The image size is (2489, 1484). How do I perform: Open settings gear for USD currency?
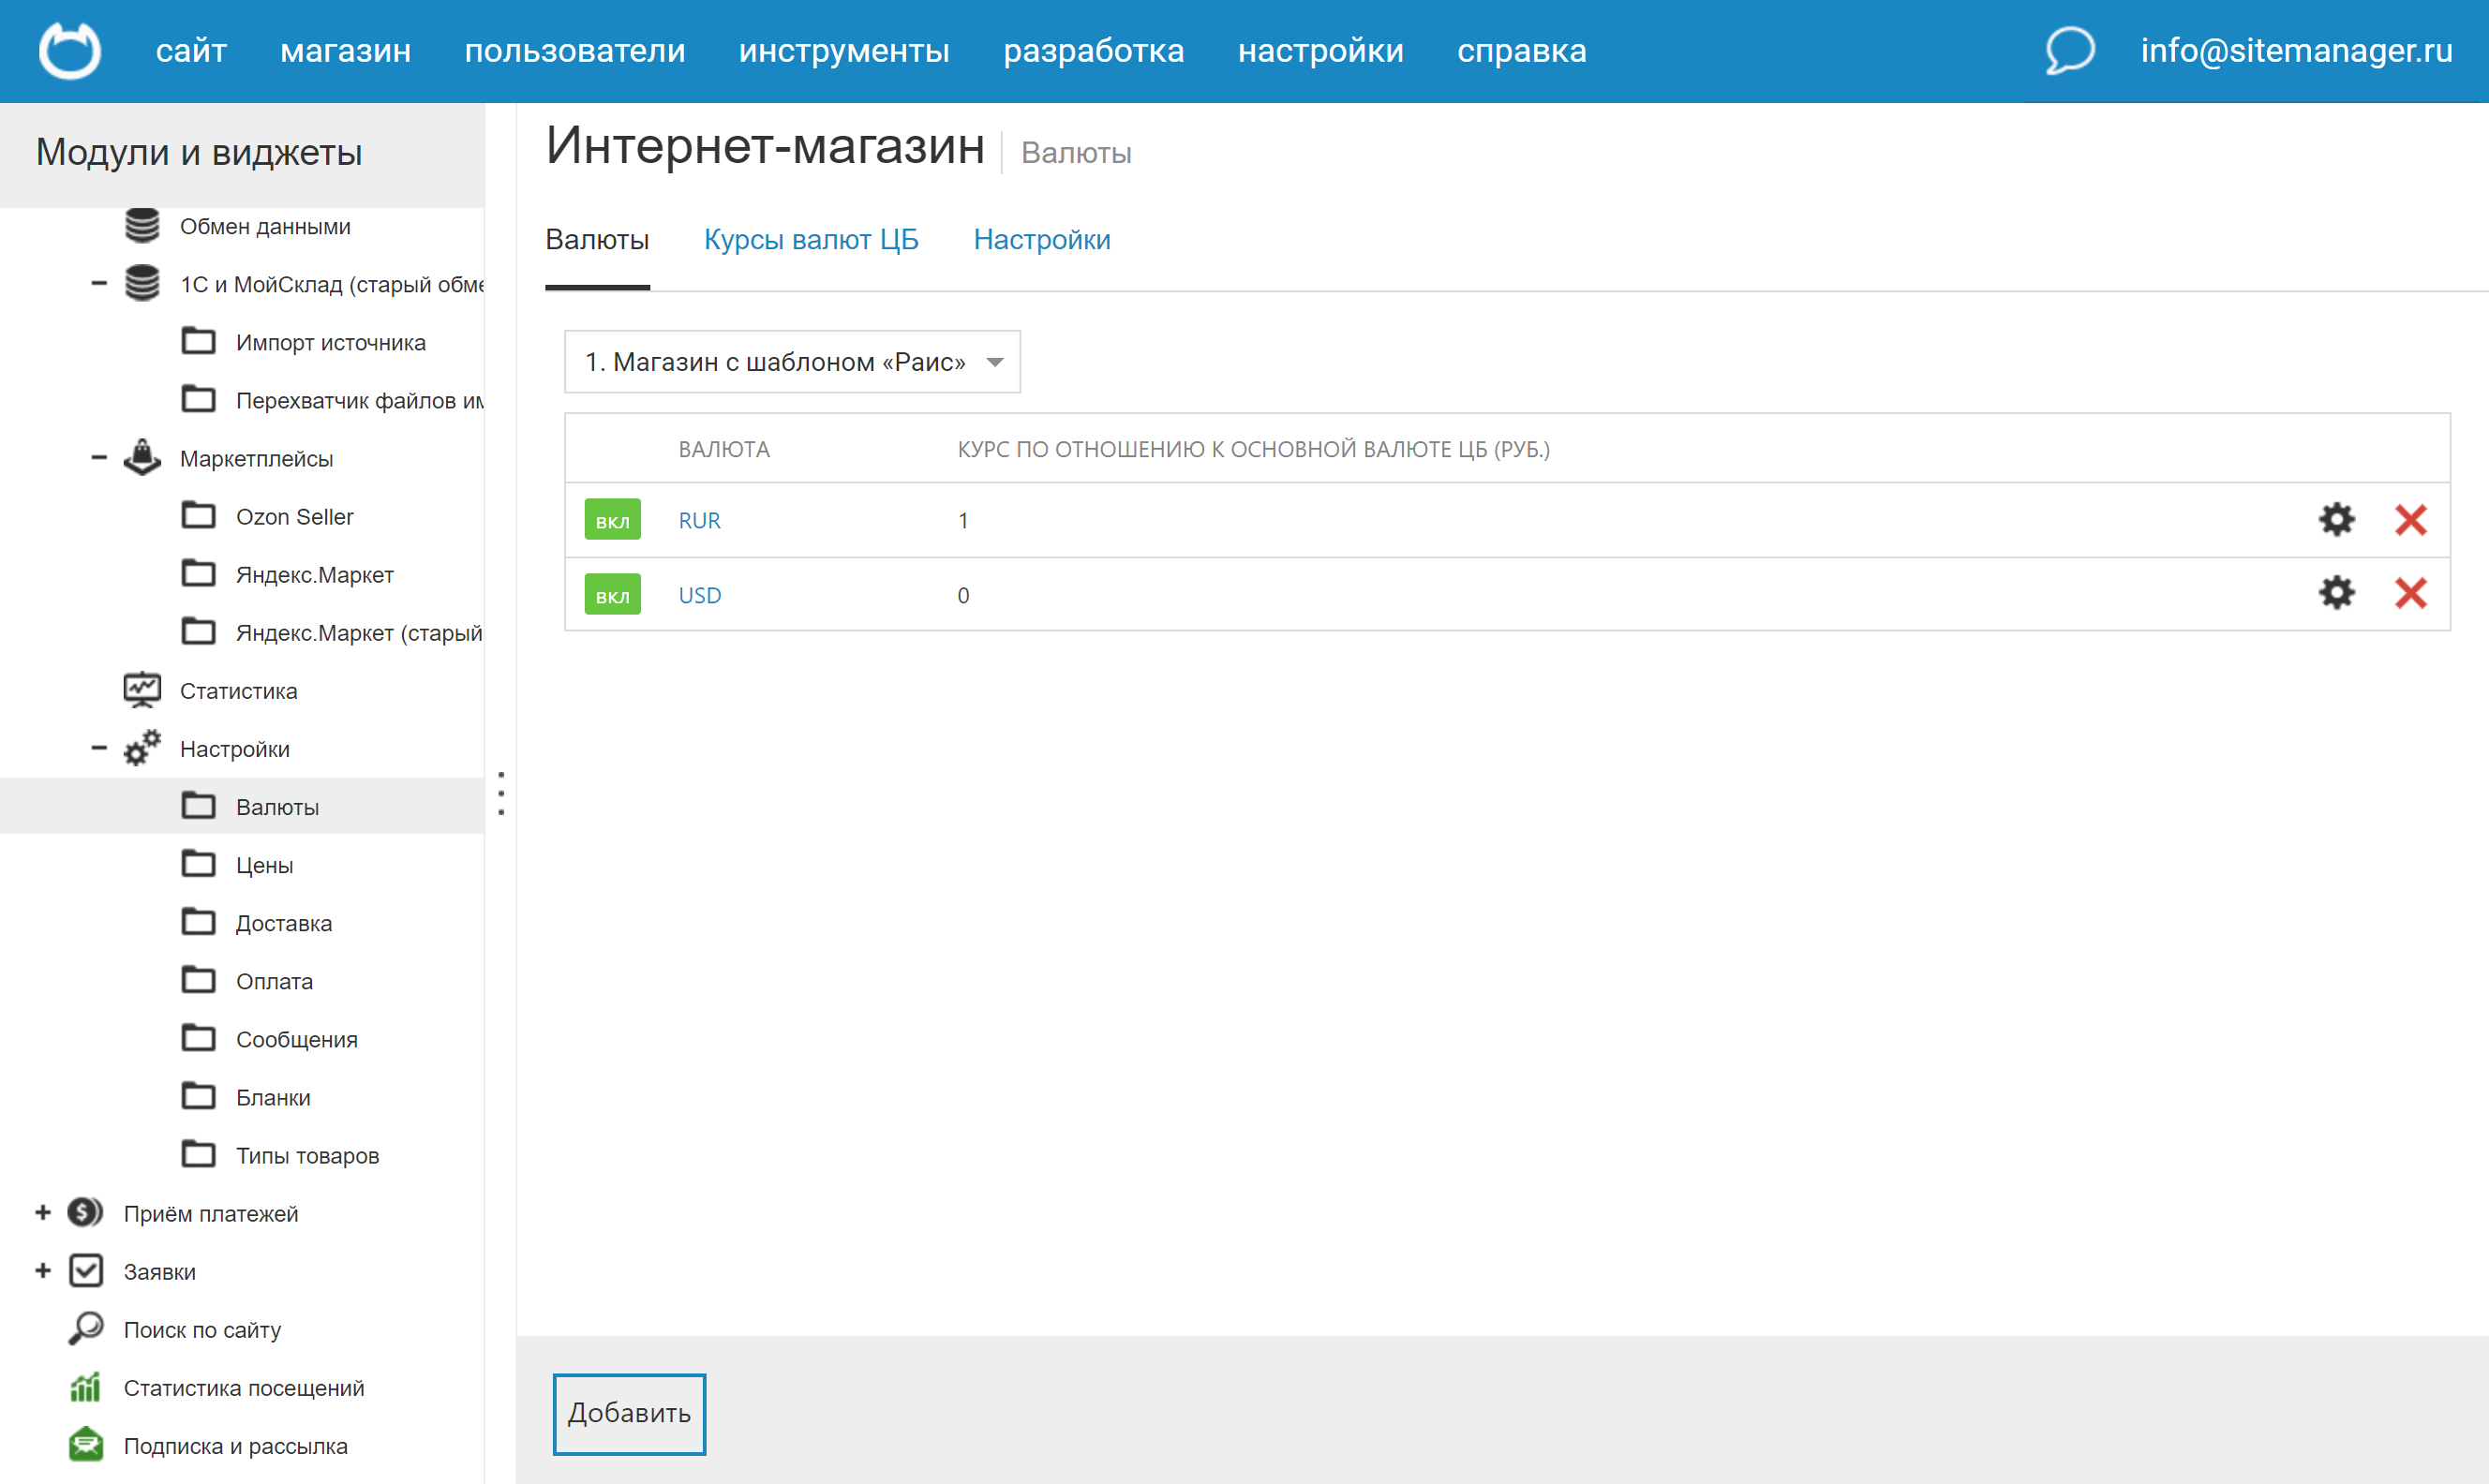click(x=2336, y=594)
